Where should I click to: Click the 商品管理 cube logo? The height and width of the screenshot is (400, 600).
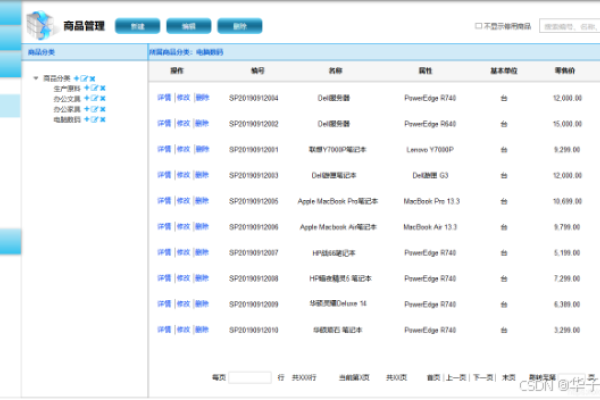coord(39,24)
